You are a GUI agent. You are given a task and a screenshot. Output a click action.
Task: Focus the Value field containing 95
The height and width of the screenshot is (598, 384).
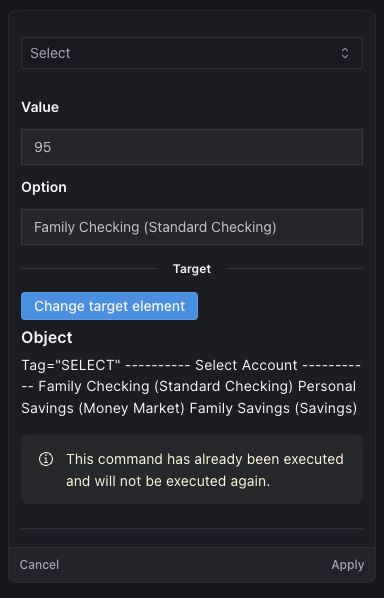click(192, 147)
